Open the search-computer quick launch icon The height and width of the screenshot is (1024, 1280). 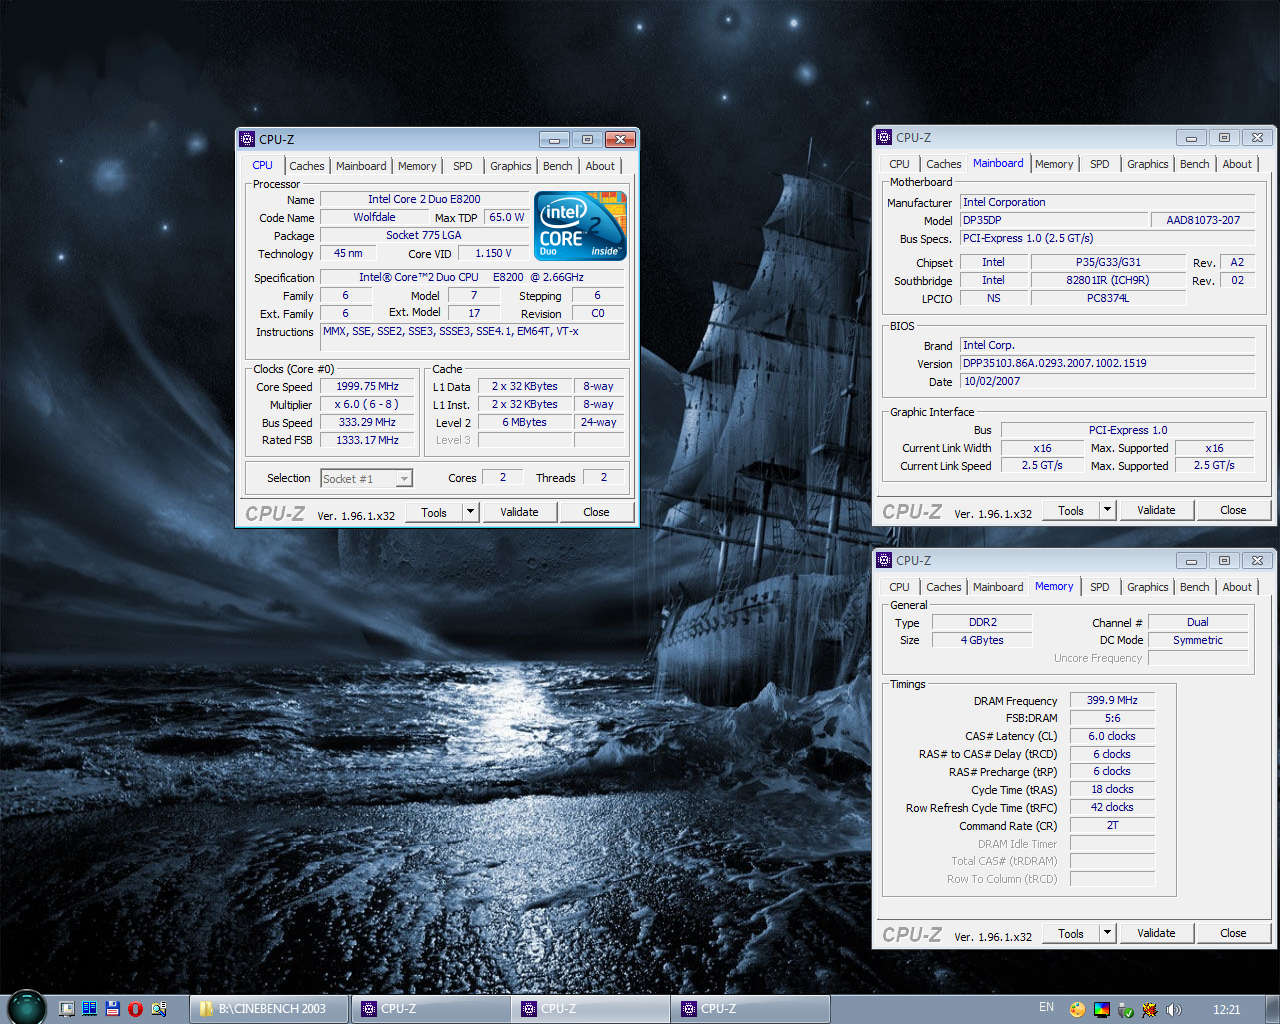pos(158,1009)
